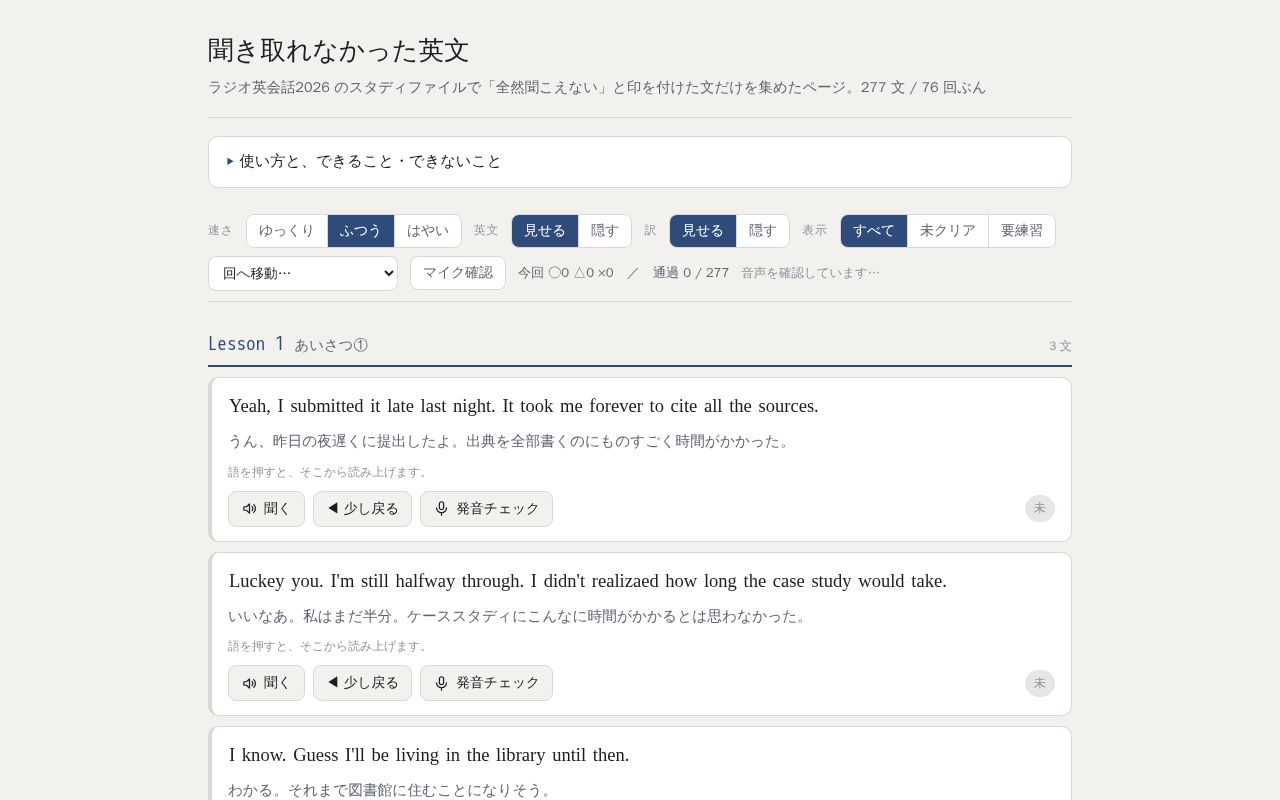Click the word 'cite' in the first sentence

point(684,406)
